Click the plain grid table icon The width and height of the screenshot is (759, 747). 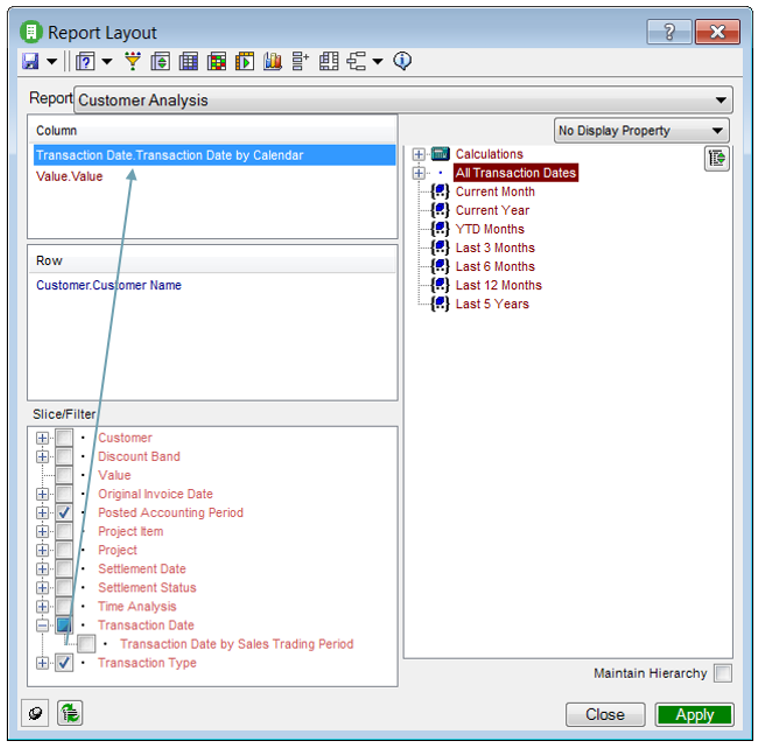[188, 61]
